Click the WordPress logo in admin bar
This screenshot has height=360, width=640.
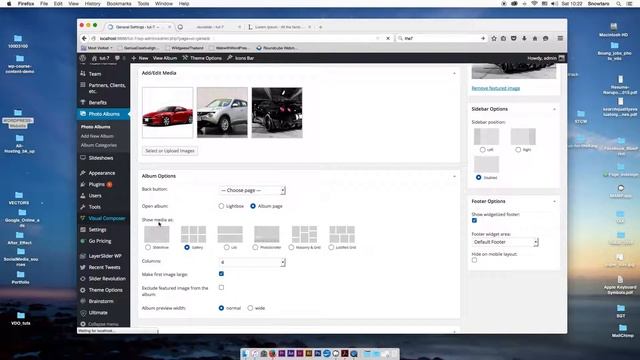click(x=83, y=58)
